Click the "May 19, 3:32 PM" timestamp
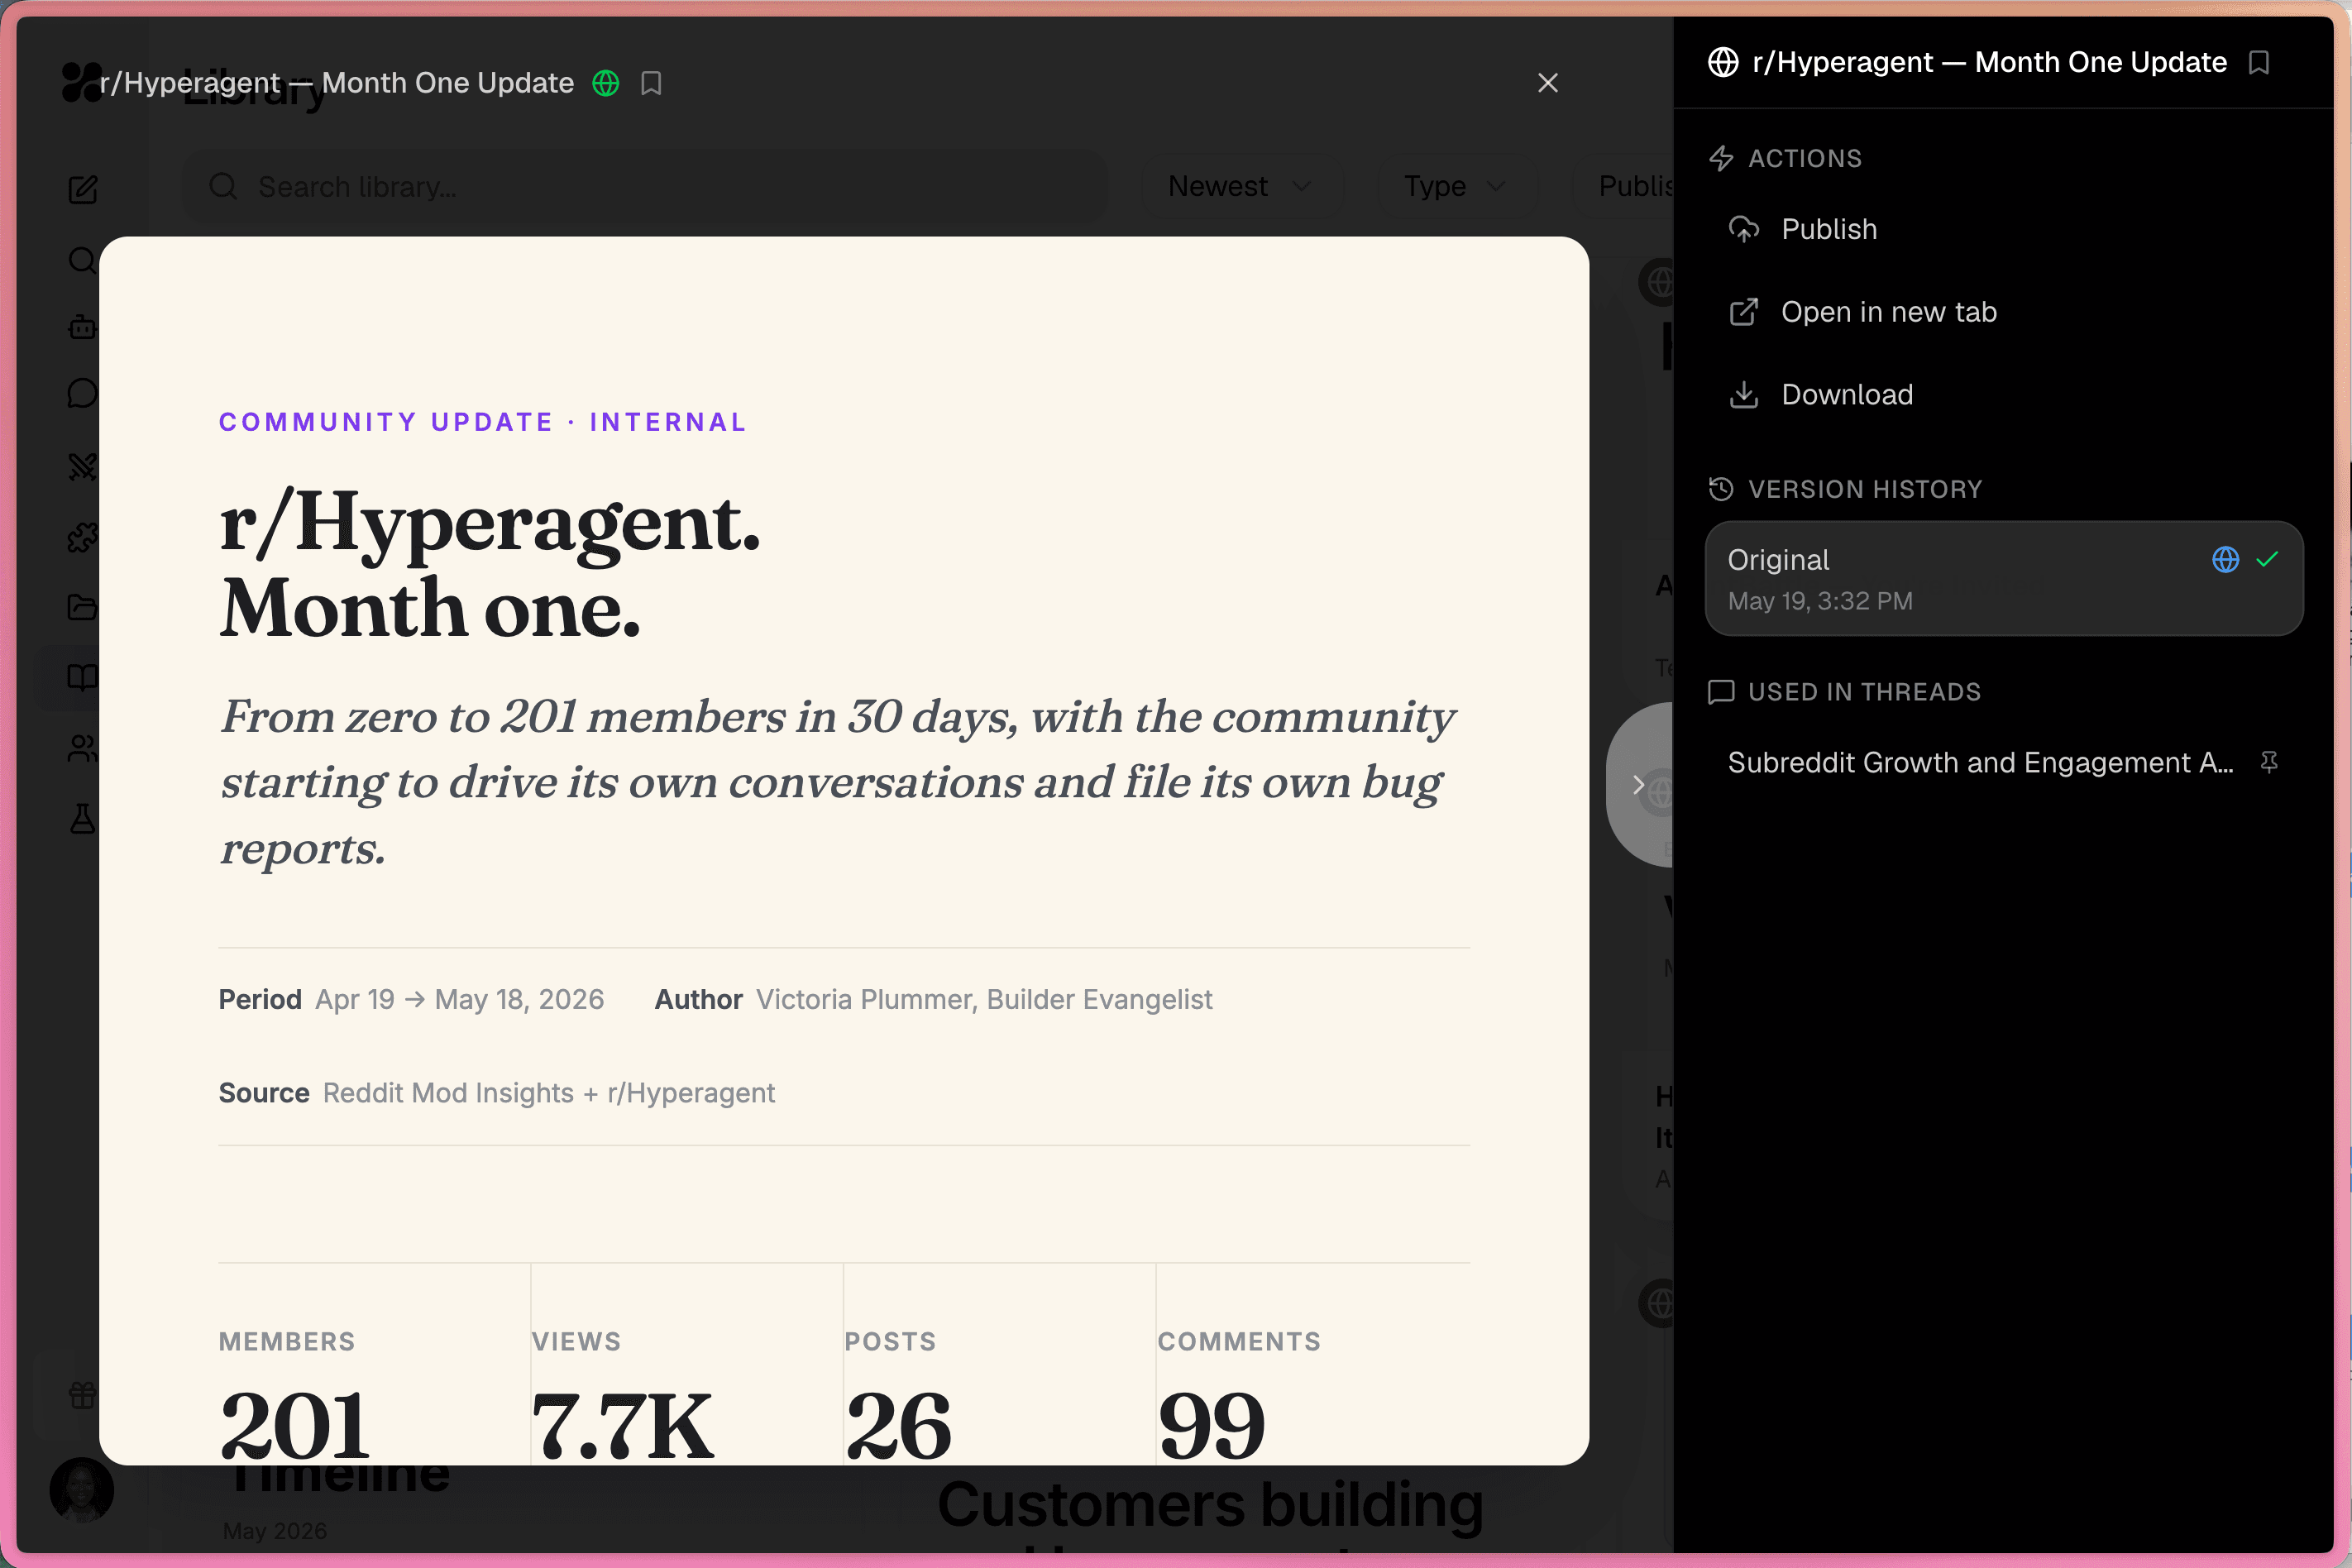This screenshot has height=1568, width=2352. (1820, 601)
